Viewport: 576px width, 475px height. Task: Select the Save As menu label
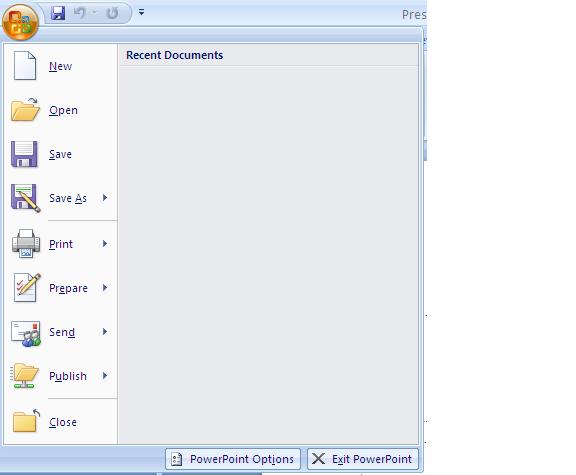pos(68,198)
